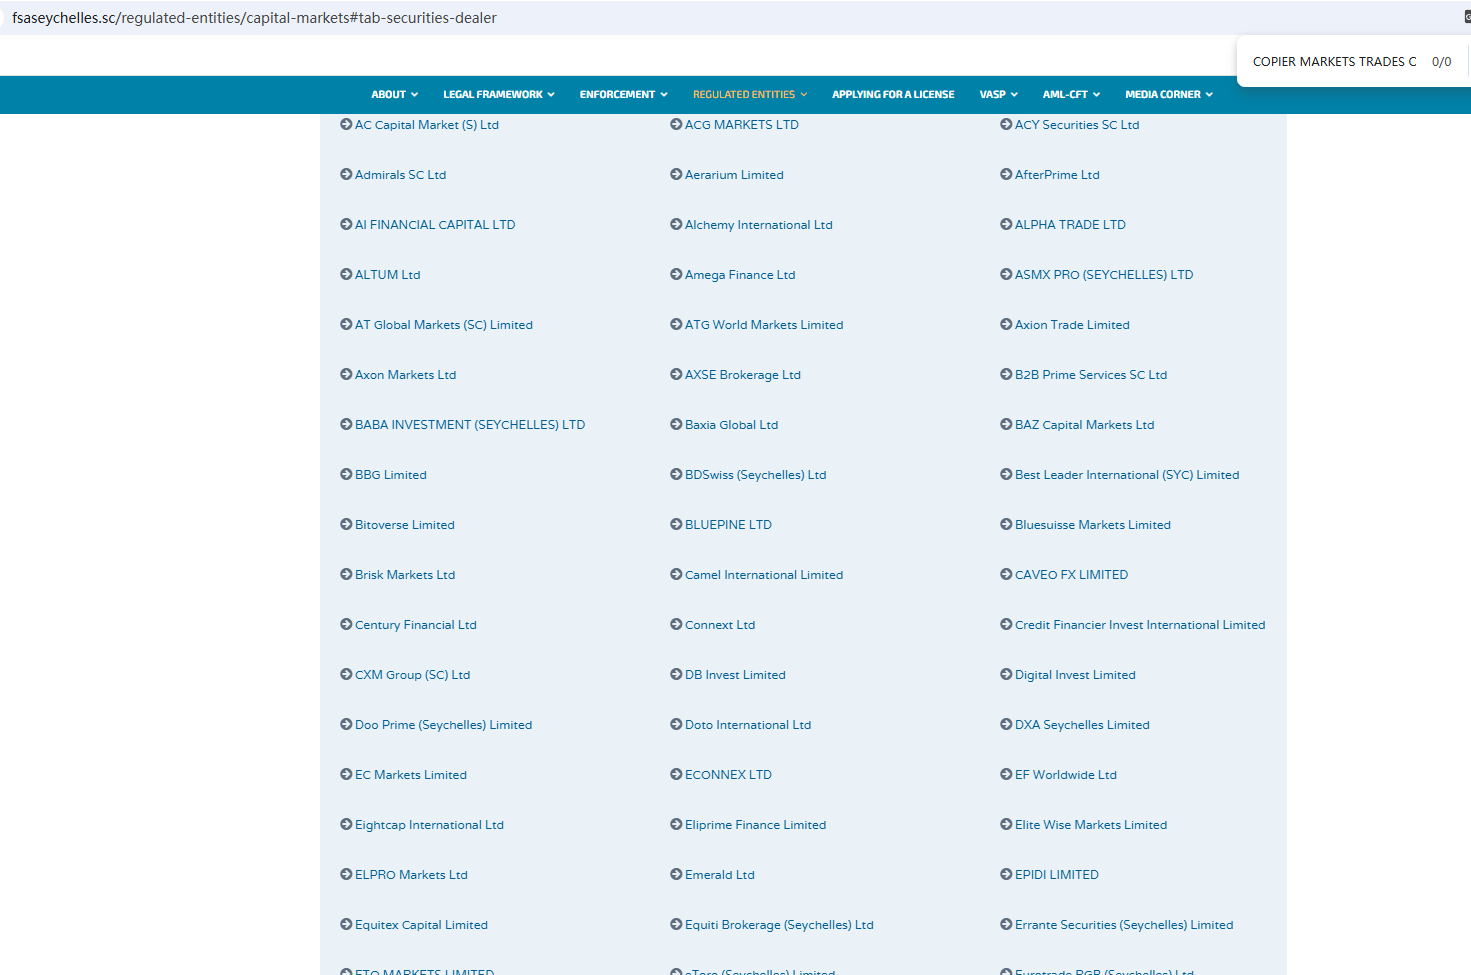1471x975 pixels.
Task: Open EC Markets Limited link
Action: (411, 775)
